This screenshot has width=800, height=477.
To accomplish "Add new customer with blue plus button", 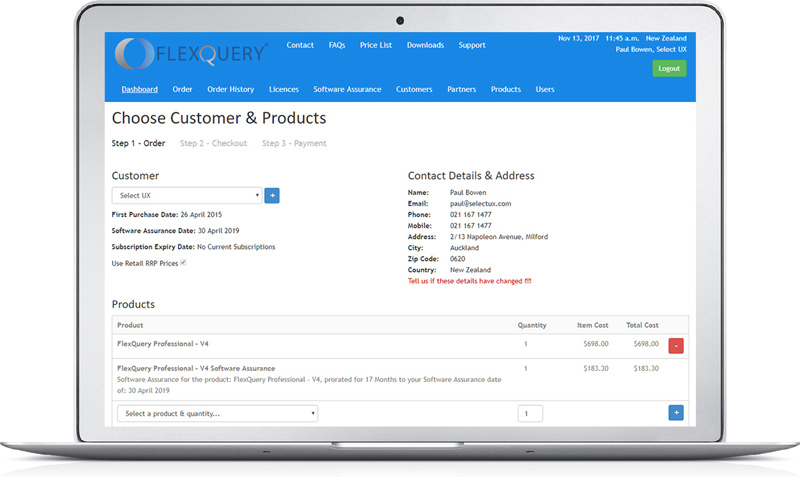I will coord(272,195).
